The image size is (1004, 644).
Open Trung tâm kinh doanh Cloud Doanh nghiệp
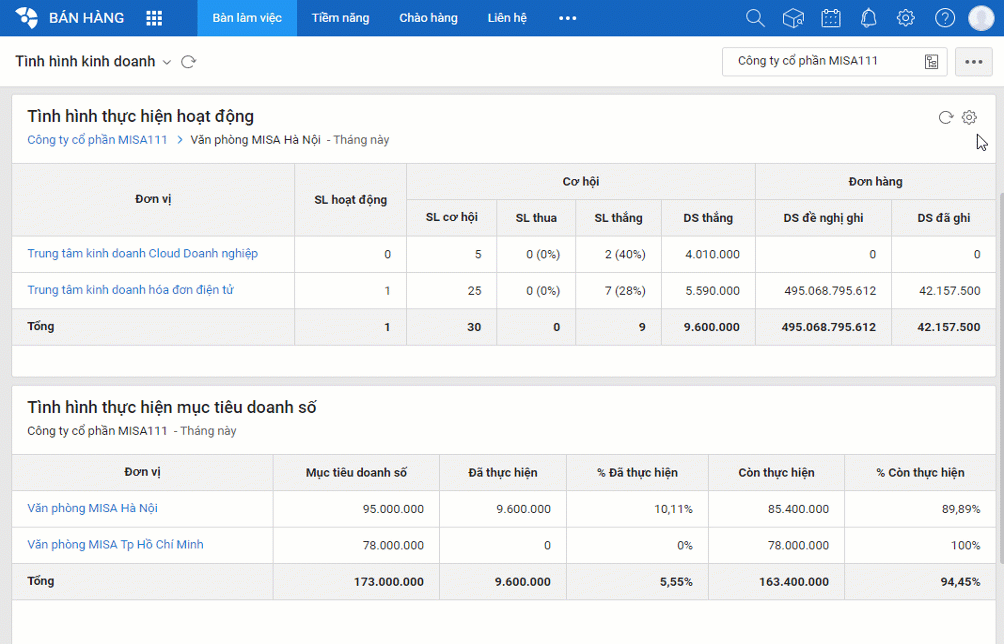tap(142, 254)
